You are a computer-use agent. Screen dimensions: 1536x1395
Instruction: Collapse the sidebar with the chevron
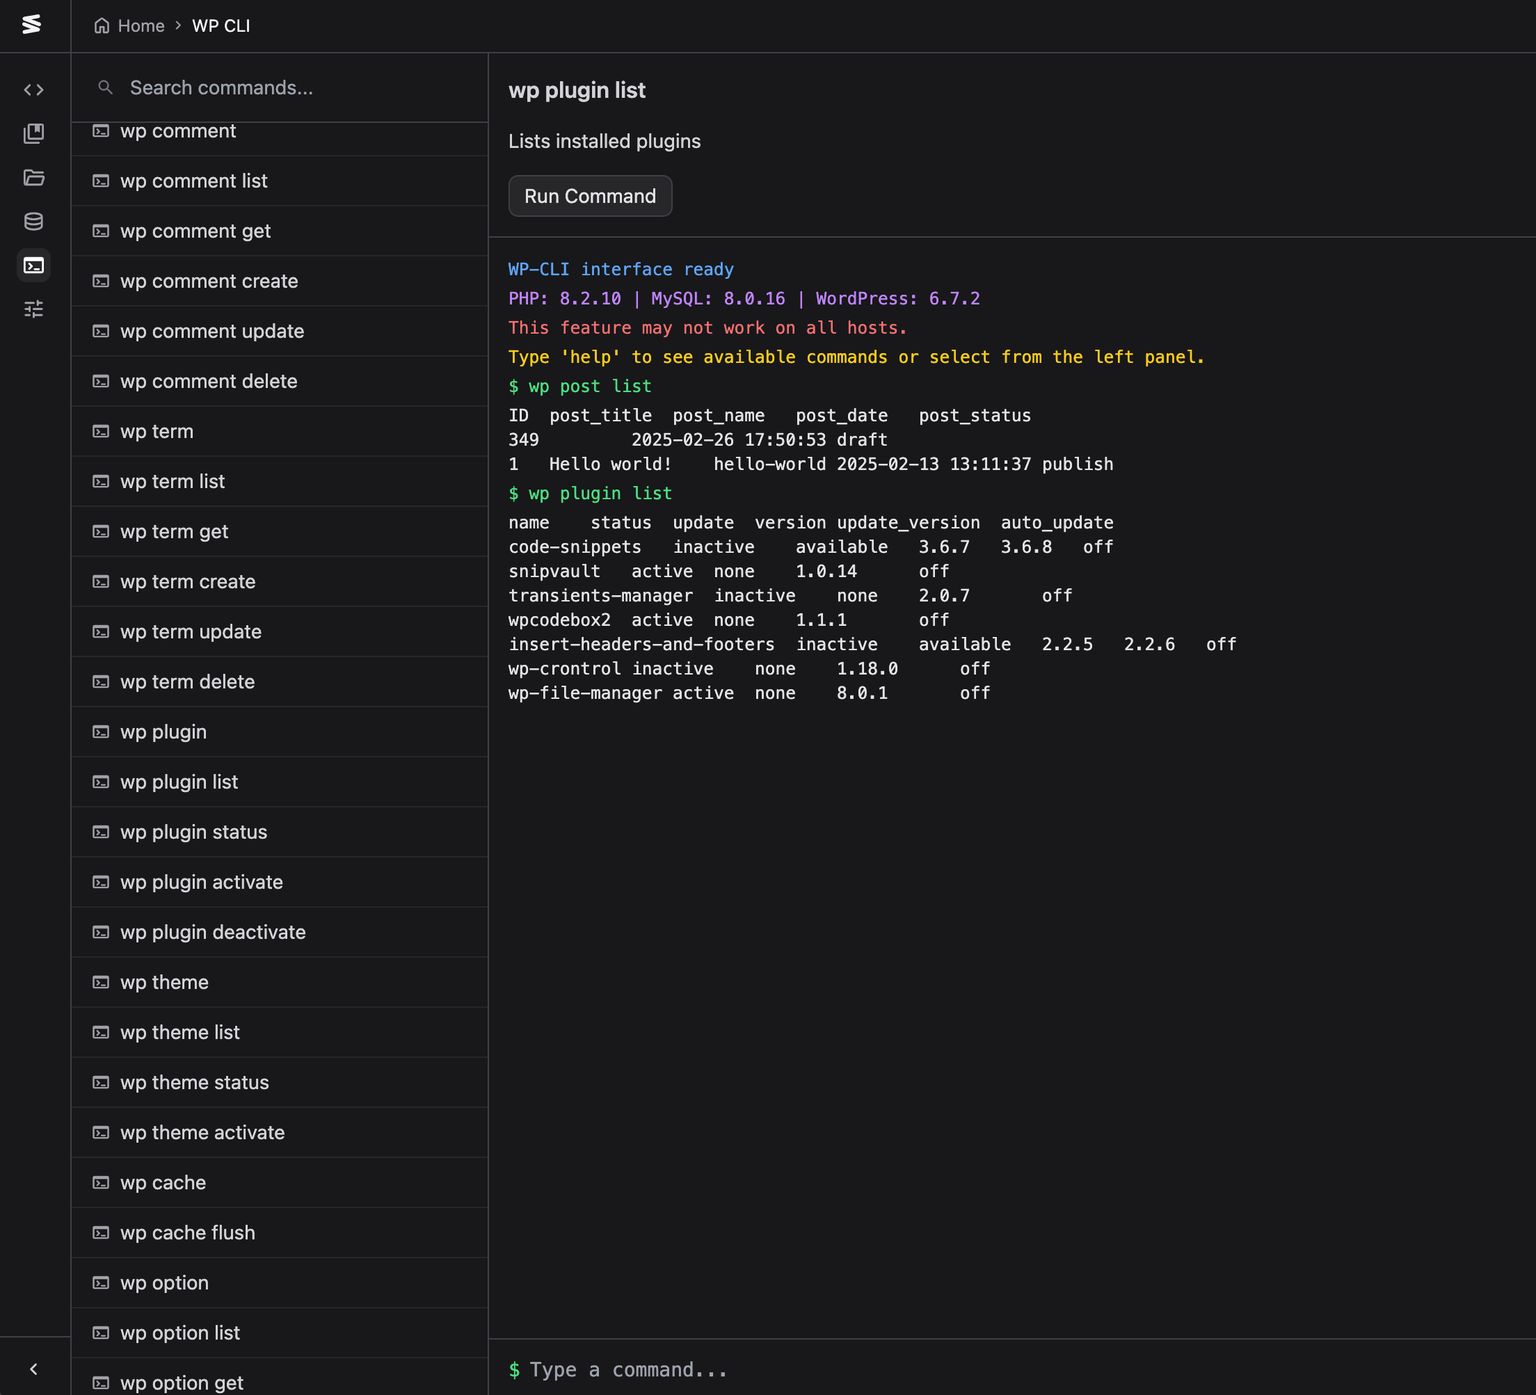pos(34,1369)
